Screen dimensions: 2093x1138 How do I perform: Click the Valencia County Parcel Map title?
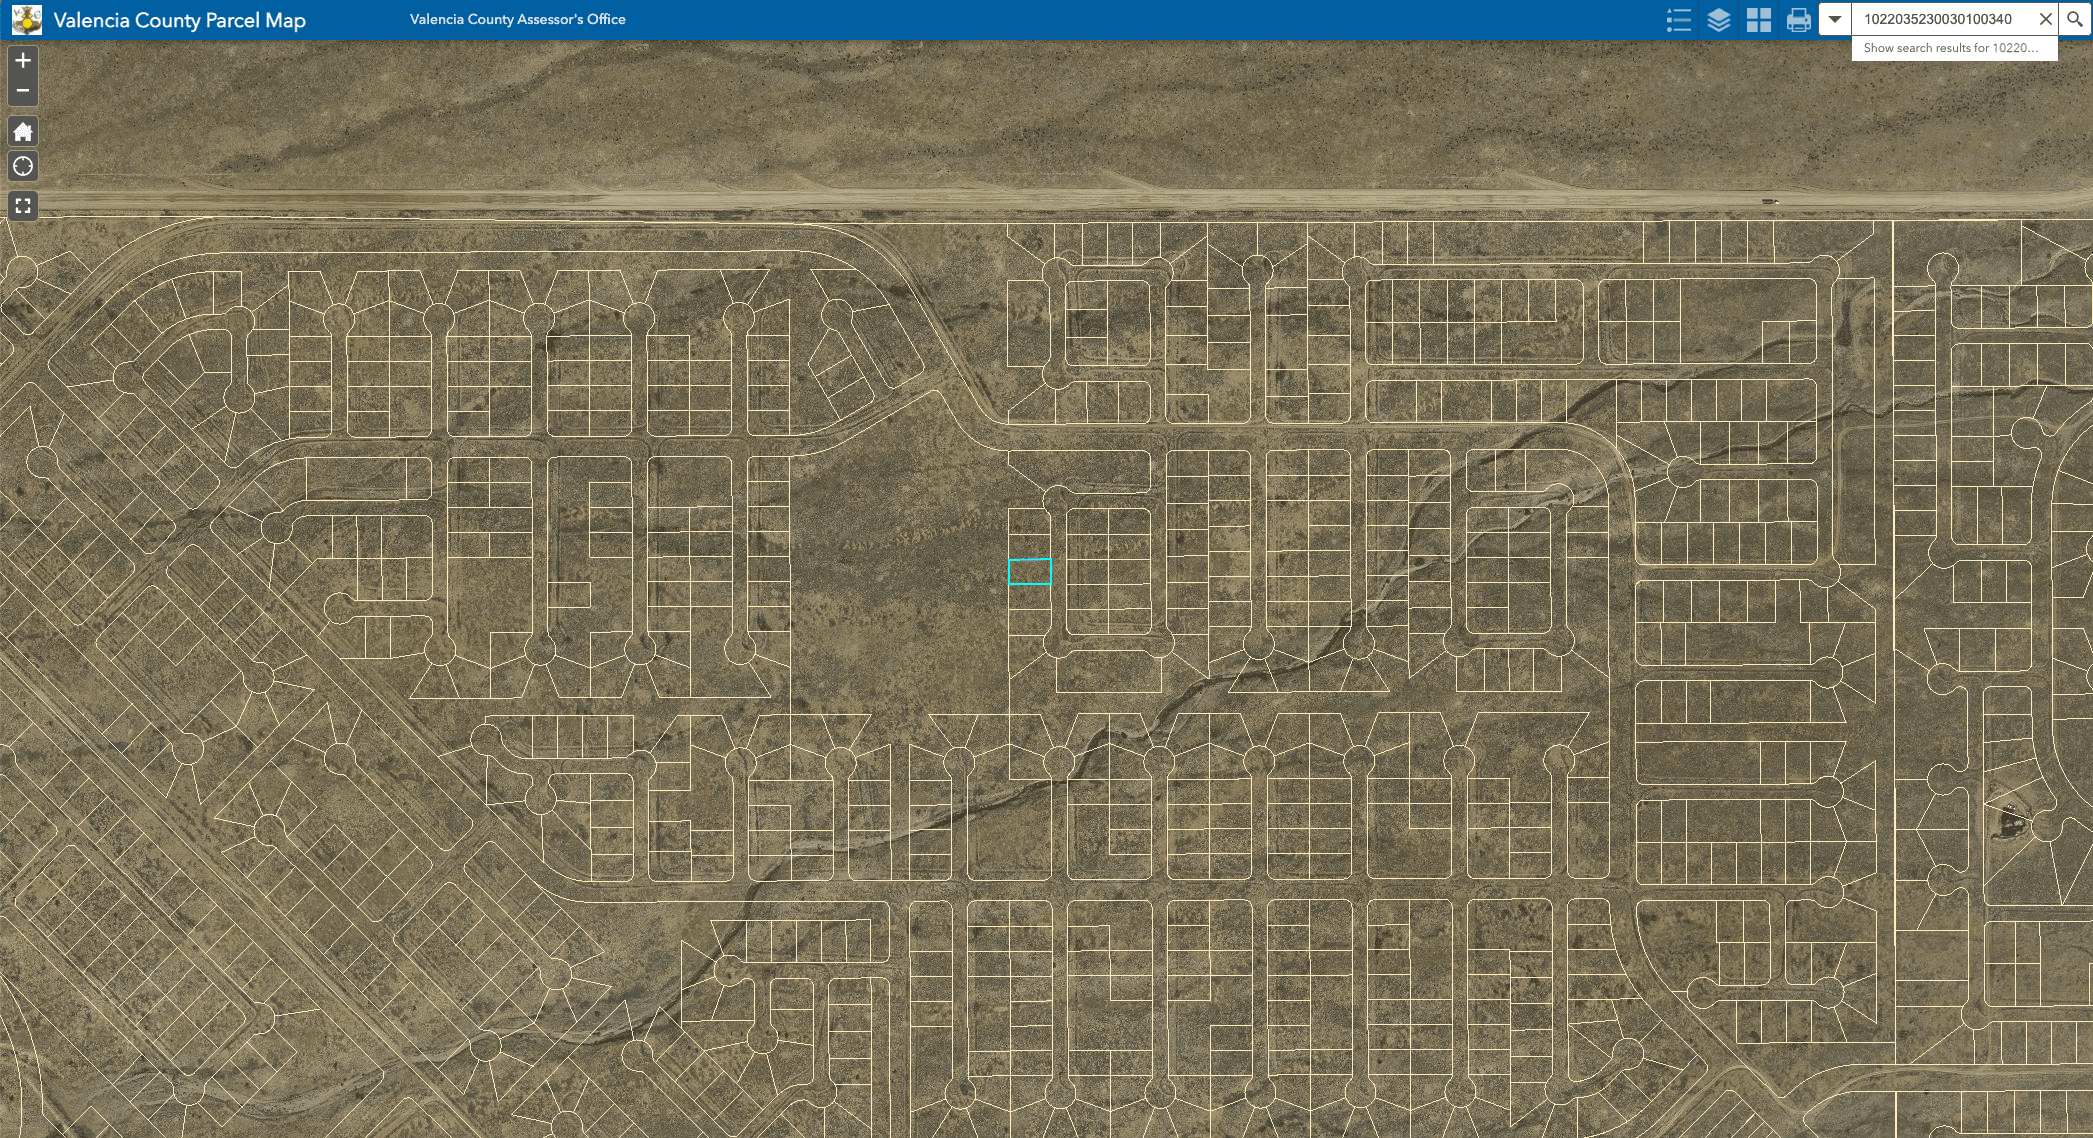180,20
